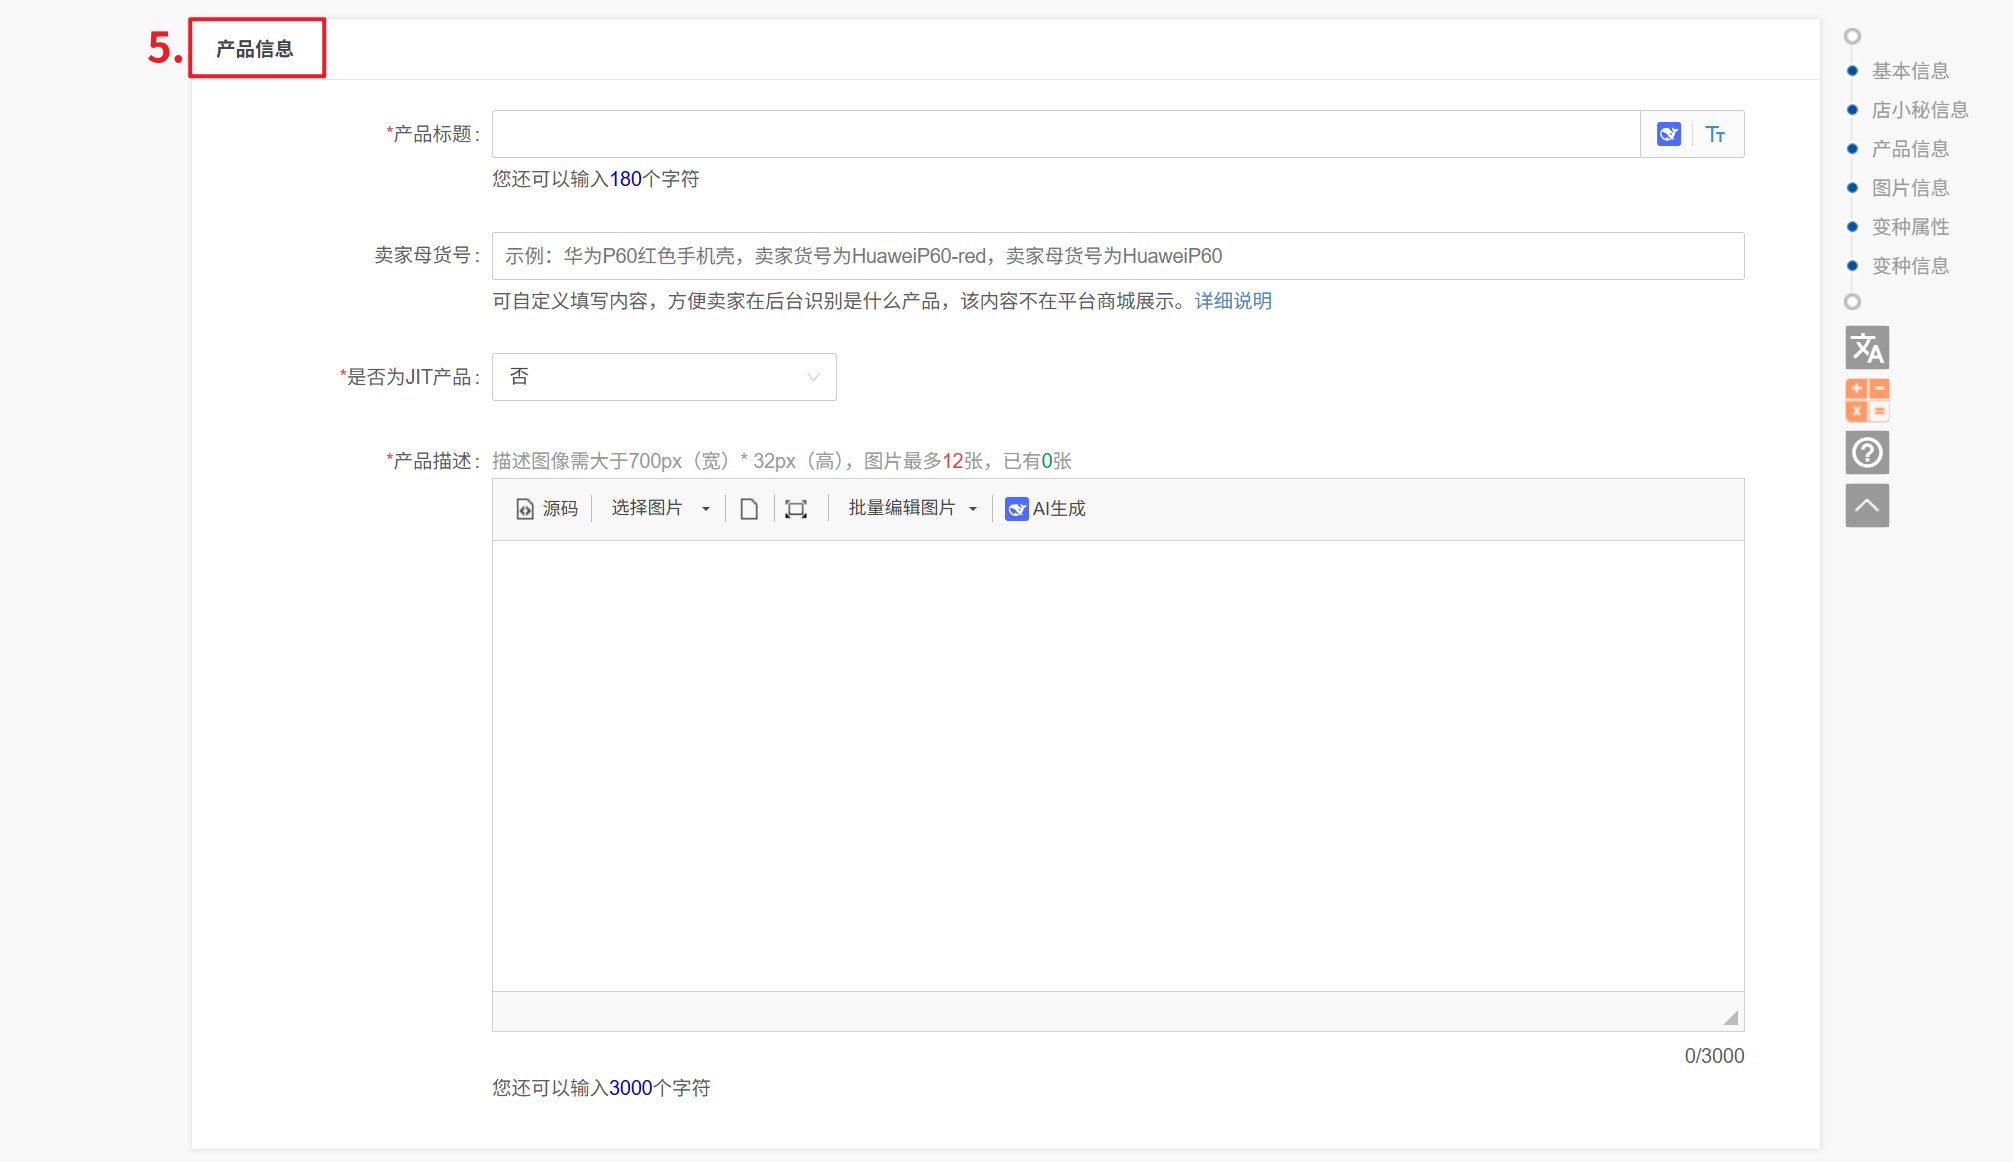Jump to 图片信息 section in side navigation
Image resolution: width=2014 pixels, height=1162 pixels.
pyautogui.click(x=1909, y=188)
